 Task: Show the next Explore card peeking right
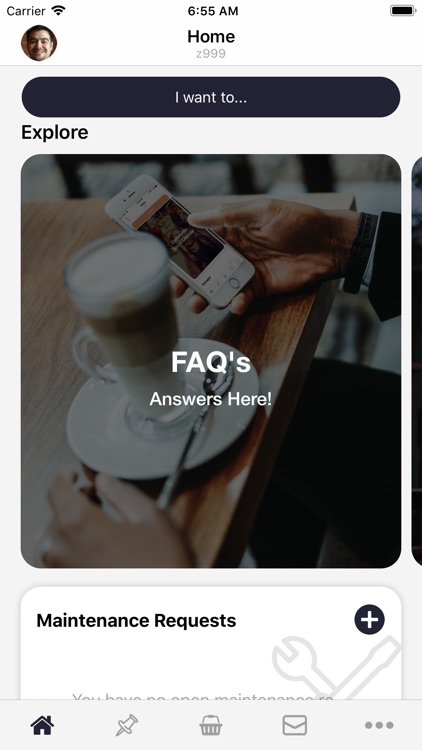[x=417, y=361]
